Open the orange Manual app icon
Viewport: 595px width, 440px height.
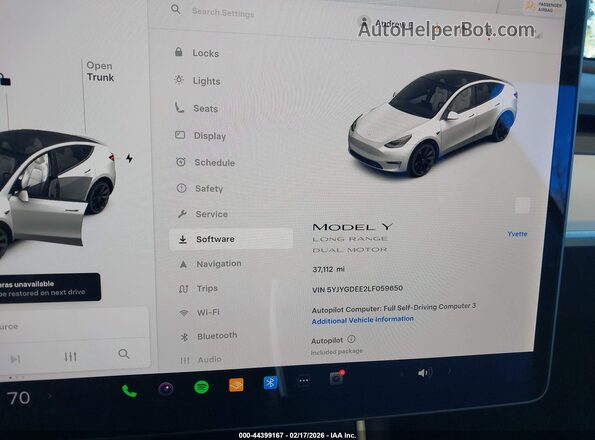pyautogui.click(x=236, y=385)
